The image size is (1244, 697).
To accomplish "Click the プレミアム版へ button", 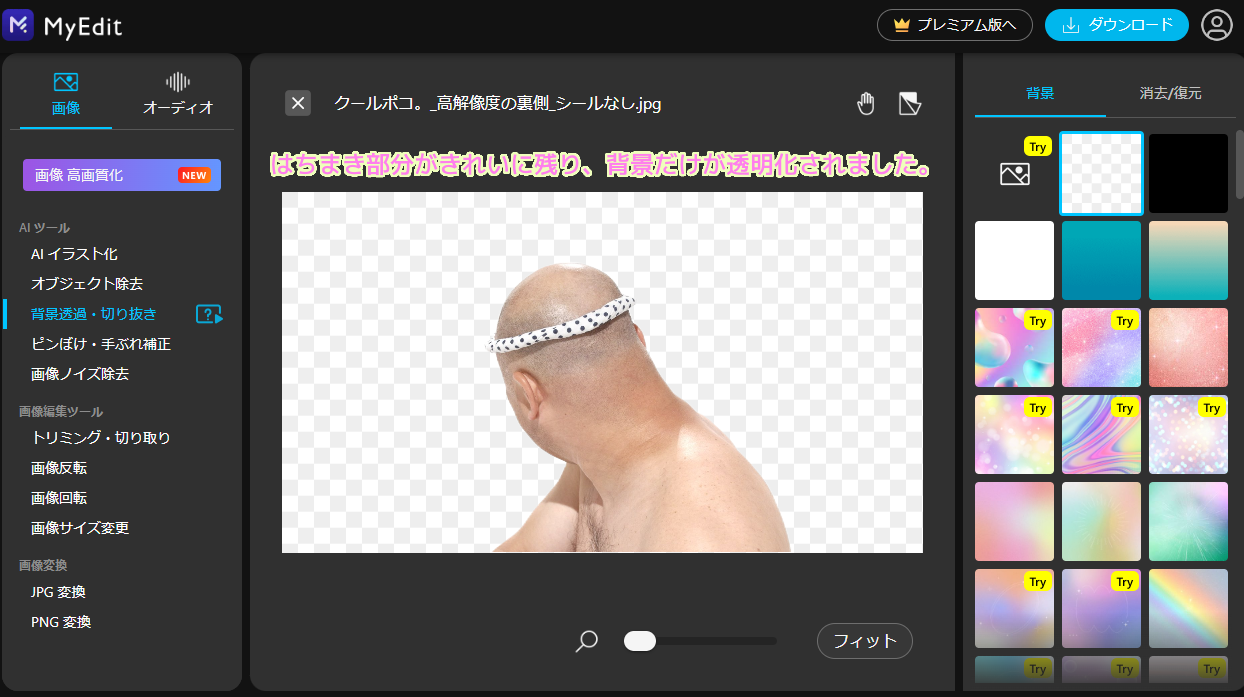I will click(954, 25).
